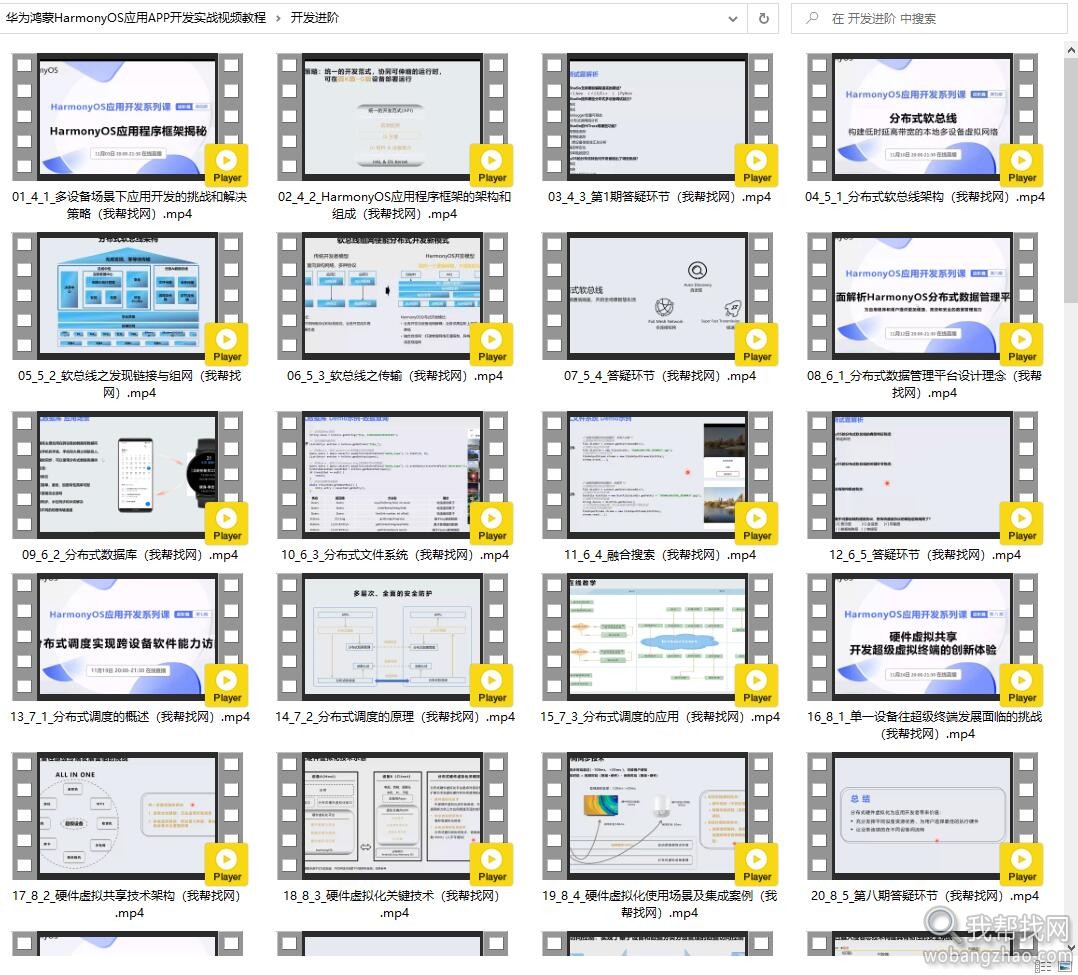The height and width of the screenshot is (975, 1078).
Task: Click file name 01_4_1_多设备场景下应用开发的挑战和解决策略
Action: click(x=129, y=205)
